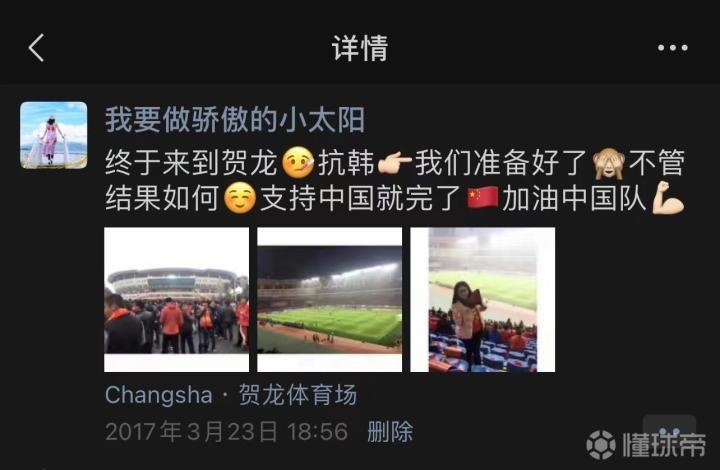Click the post text 终于来到贺龙
This screenshot has height=470, width=720.
click(x=191, y=163)
